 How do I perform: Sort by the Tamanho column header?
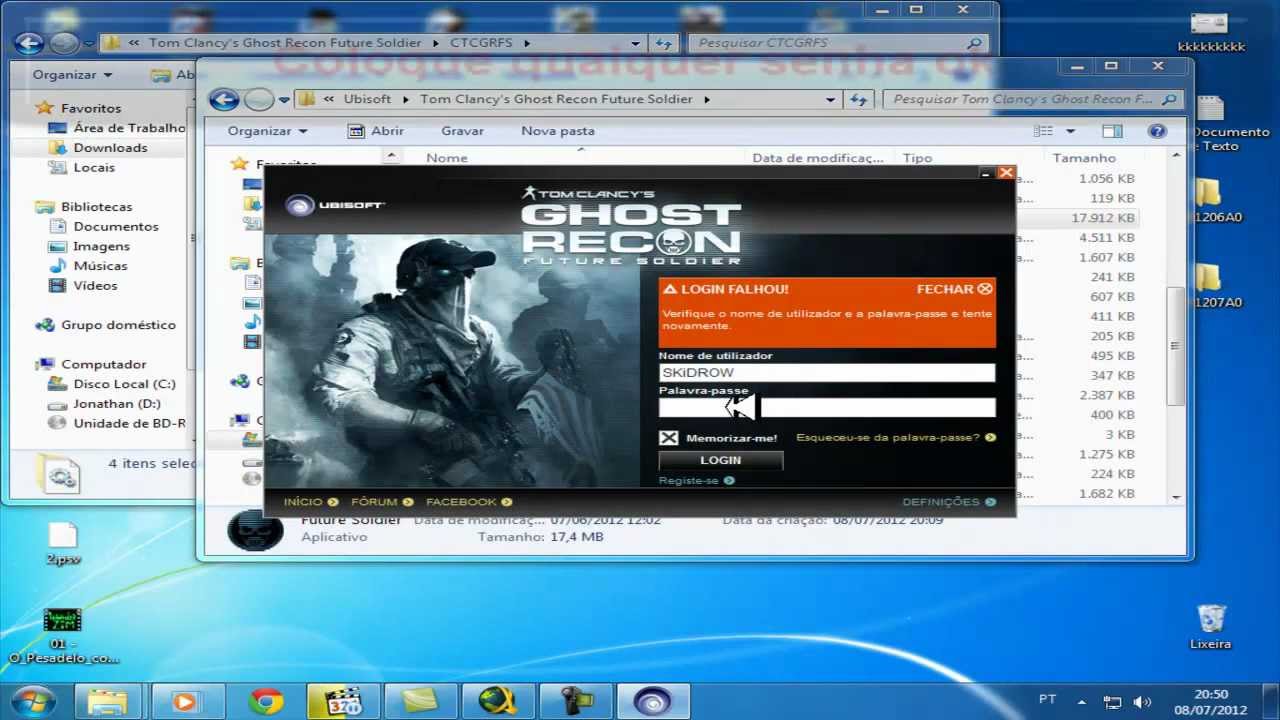1084,158
